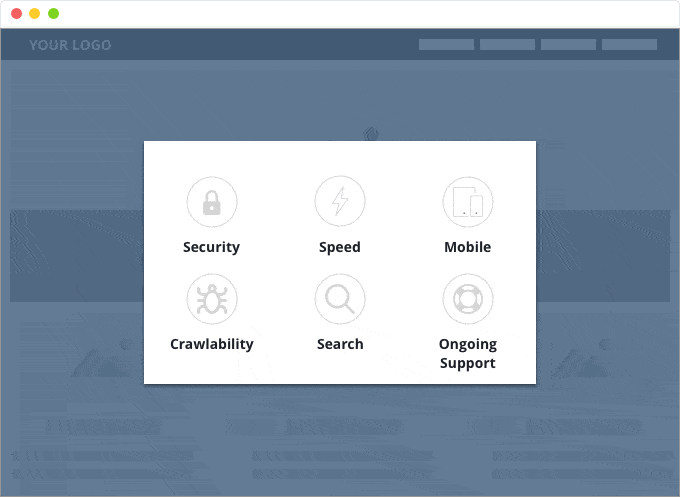Close the window with the red button

(16, 13)
